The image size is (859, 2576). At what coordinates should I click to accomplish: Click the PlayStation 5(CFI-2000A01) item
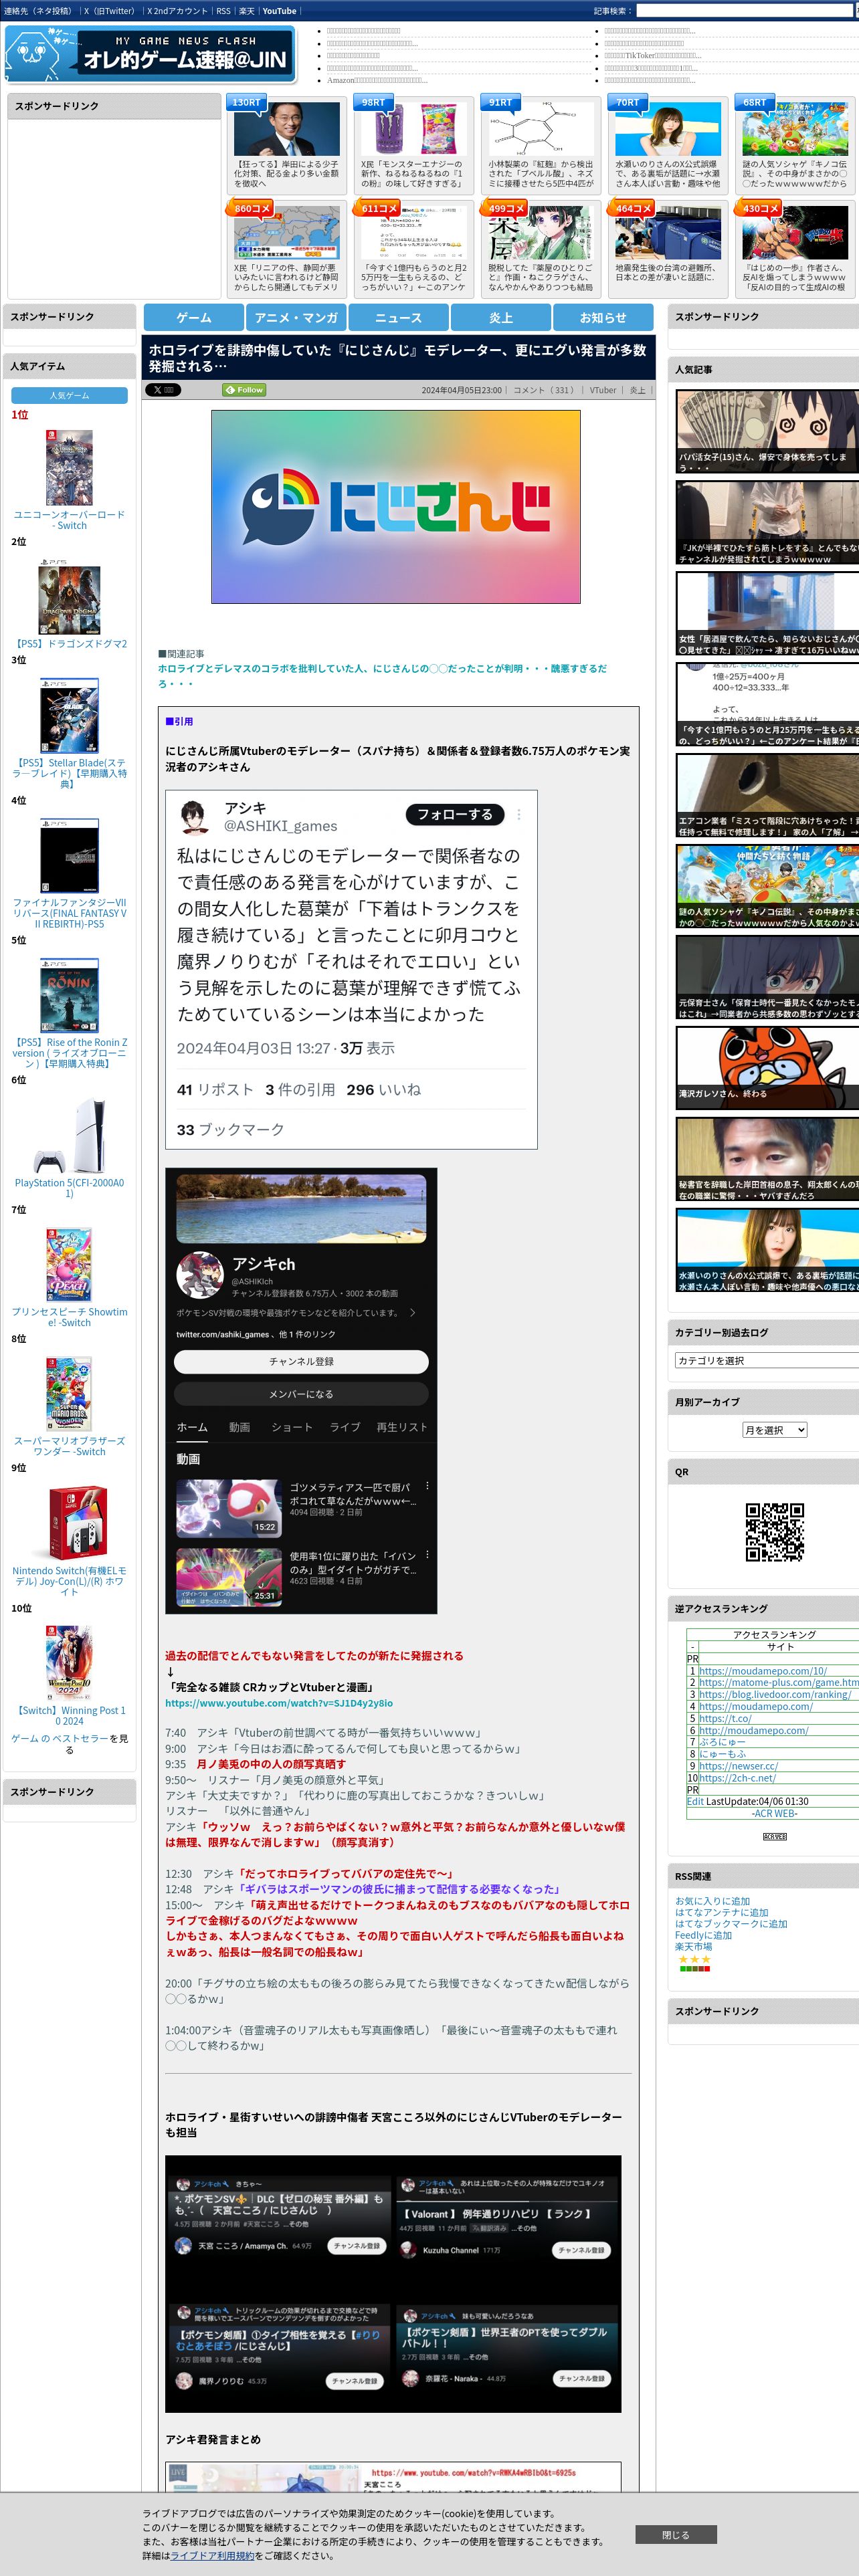[x=69, y=1188]
